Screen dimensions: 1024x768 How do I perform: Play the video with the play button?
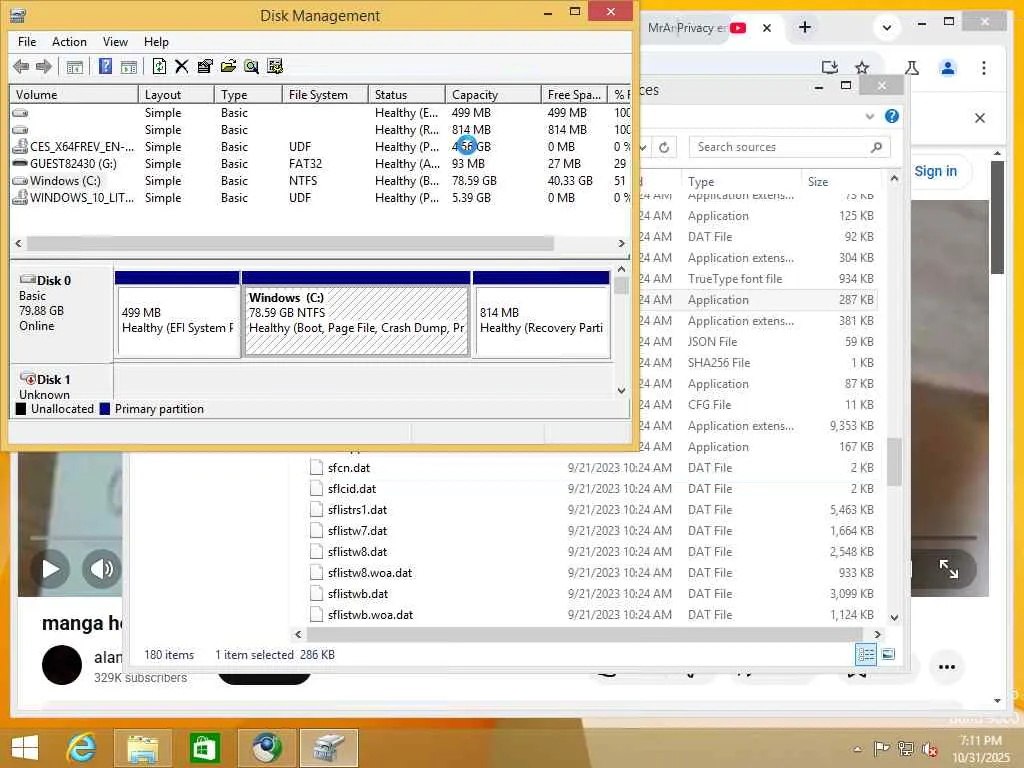click(x=50, y=569)
